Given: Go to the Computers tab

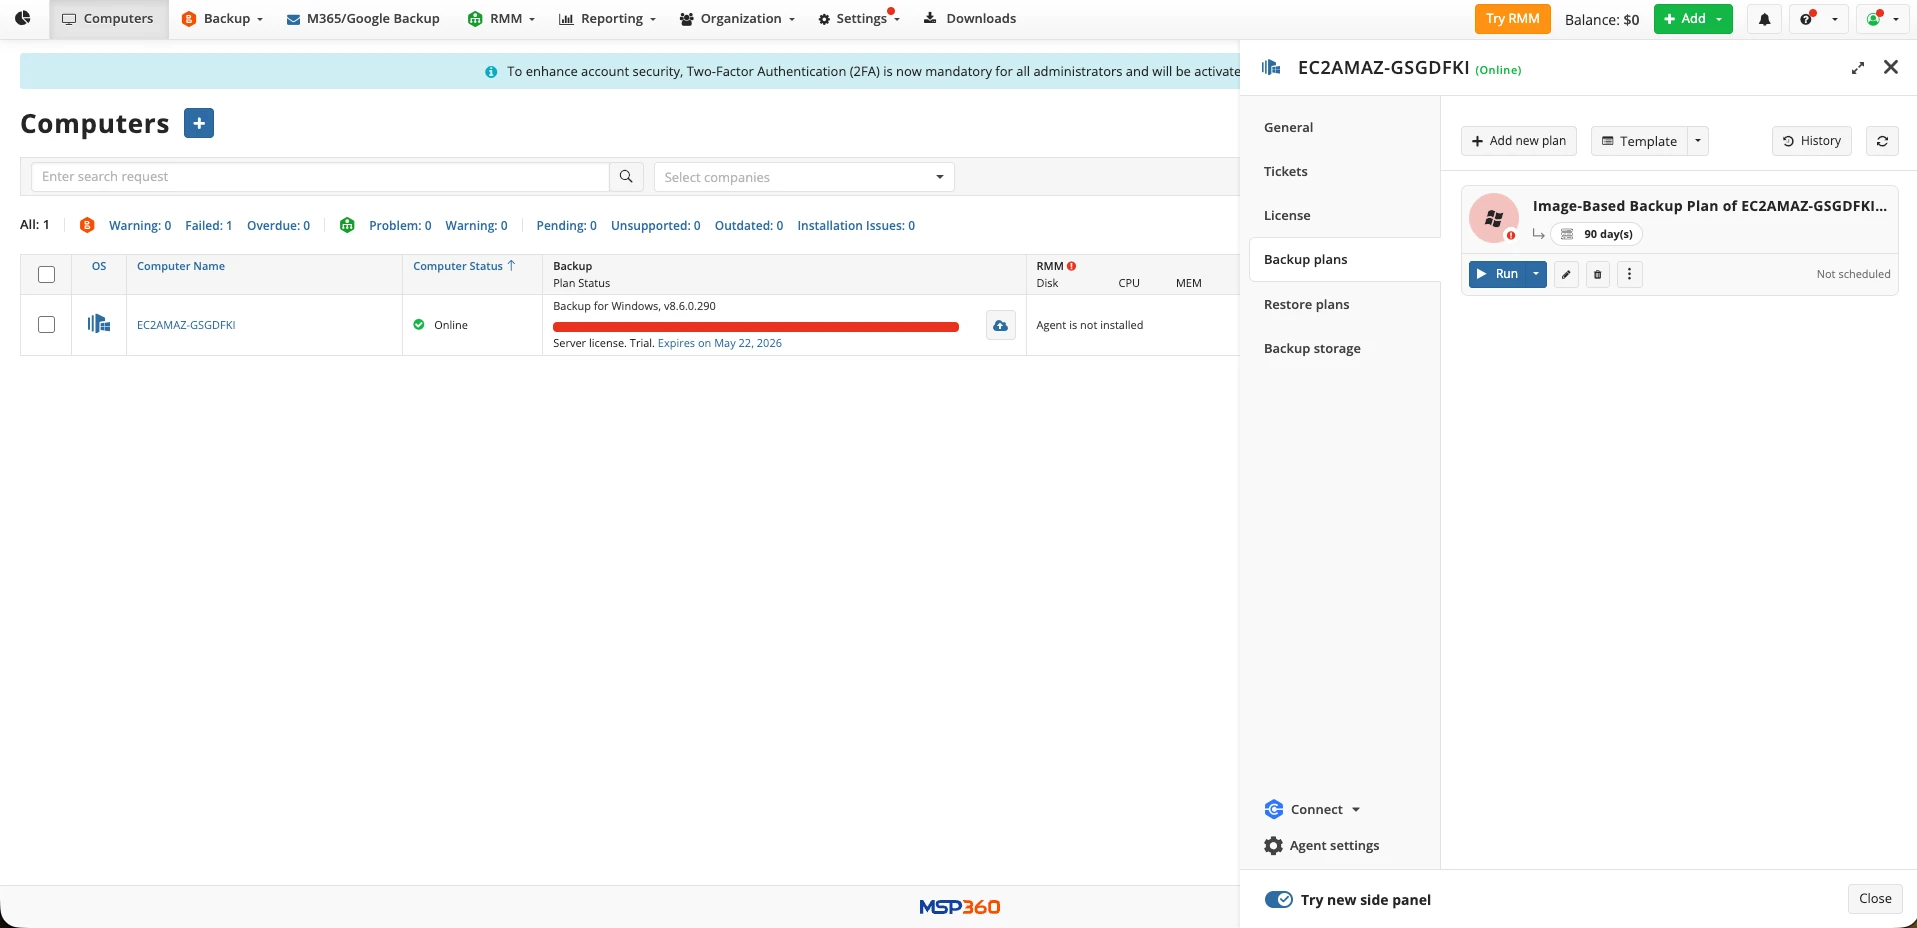Looking at the screenshot, I should 108,19.
